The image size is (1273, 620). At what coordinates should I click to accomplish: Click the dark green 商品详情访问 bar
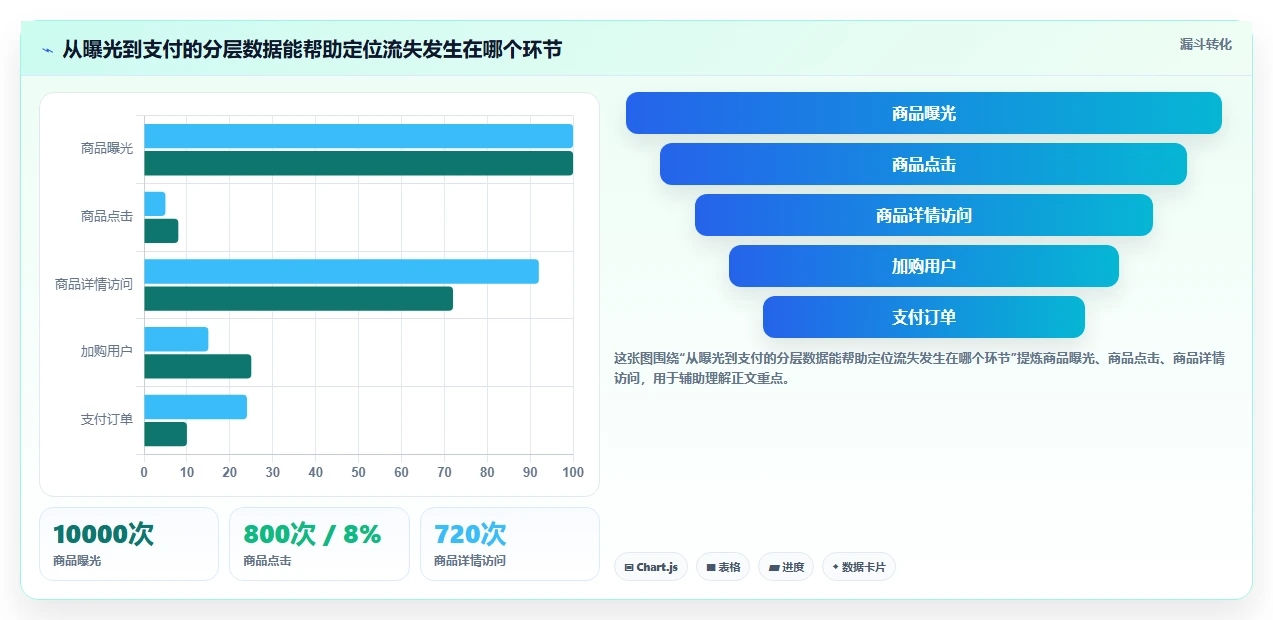point(298,298)
